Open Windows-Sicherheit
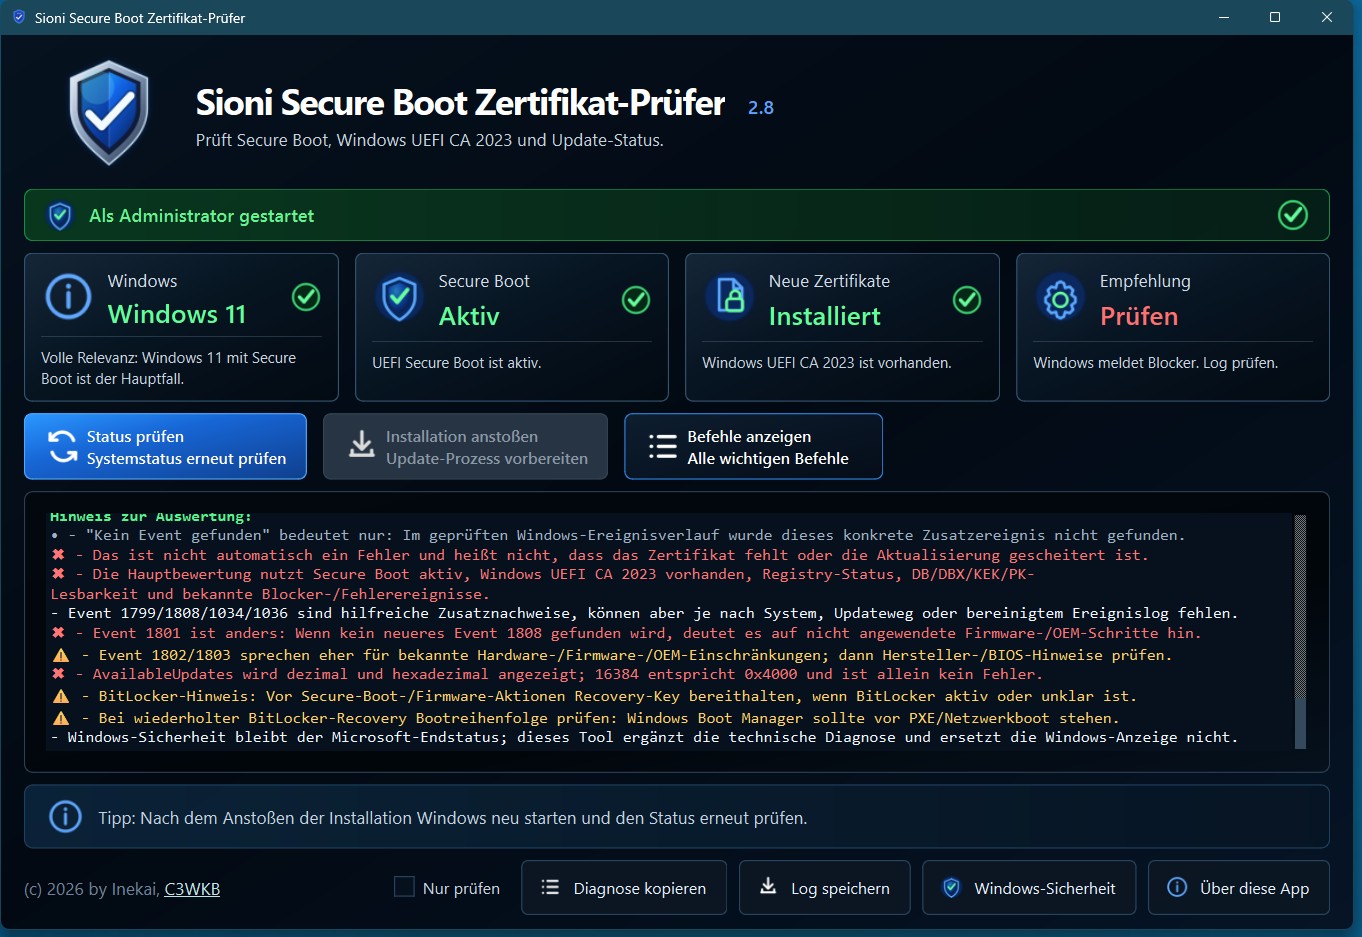1362x937 pixels. point(1029,888)
